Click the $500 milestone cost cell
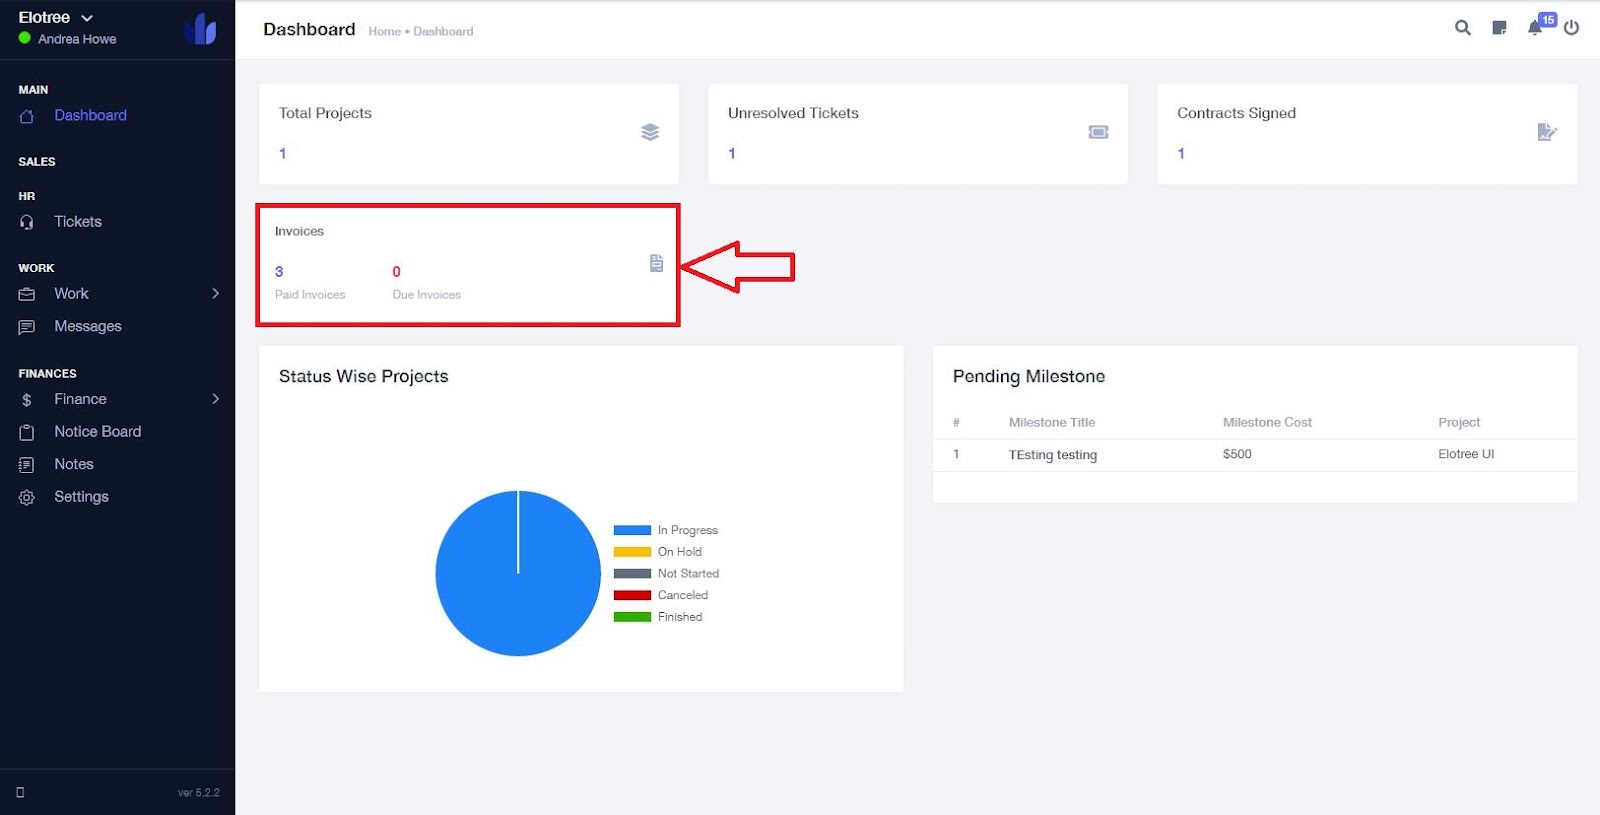The width and height of the screenshot is (1600, 815). [1237, 454]
